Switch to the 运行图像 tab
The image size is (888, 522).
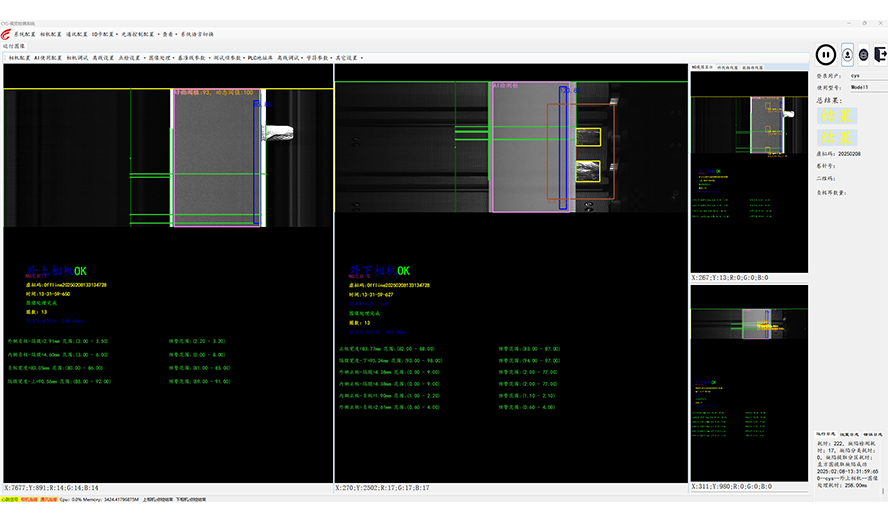[x=15, y=45]
